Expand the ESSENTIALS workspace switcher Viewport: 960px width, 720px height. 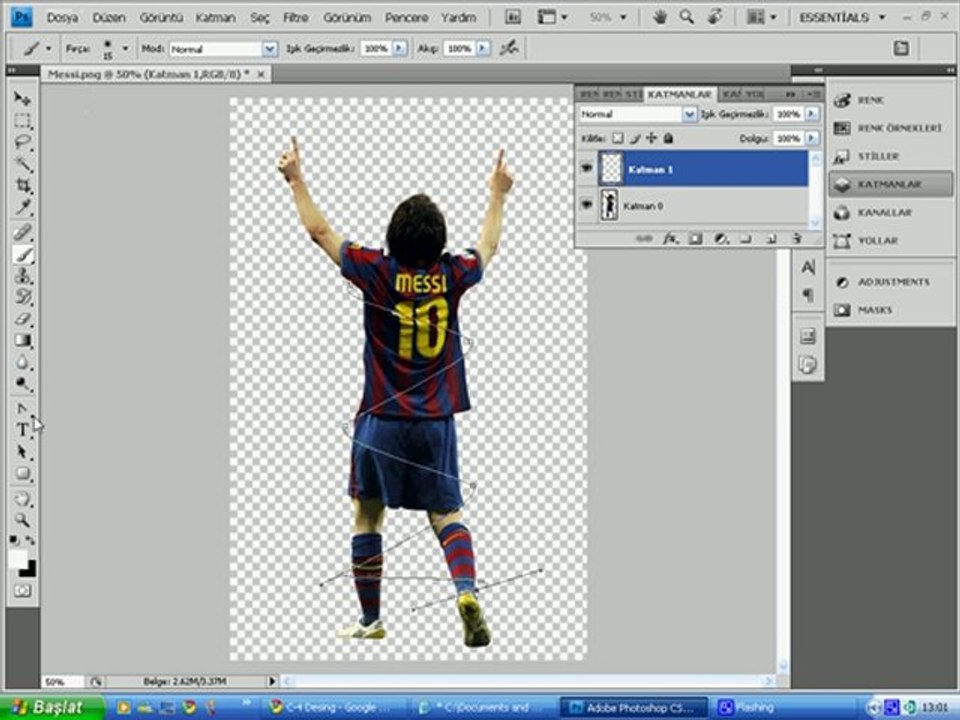click(842, 17)
